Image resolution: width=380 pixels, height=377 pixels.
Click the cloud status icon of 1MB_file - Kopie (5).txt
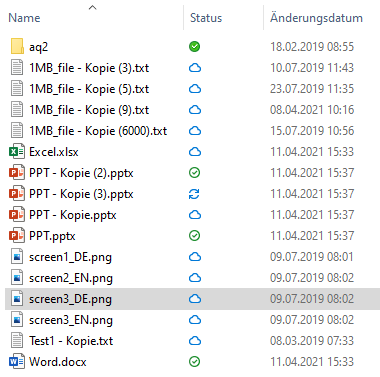click(195, 89)
